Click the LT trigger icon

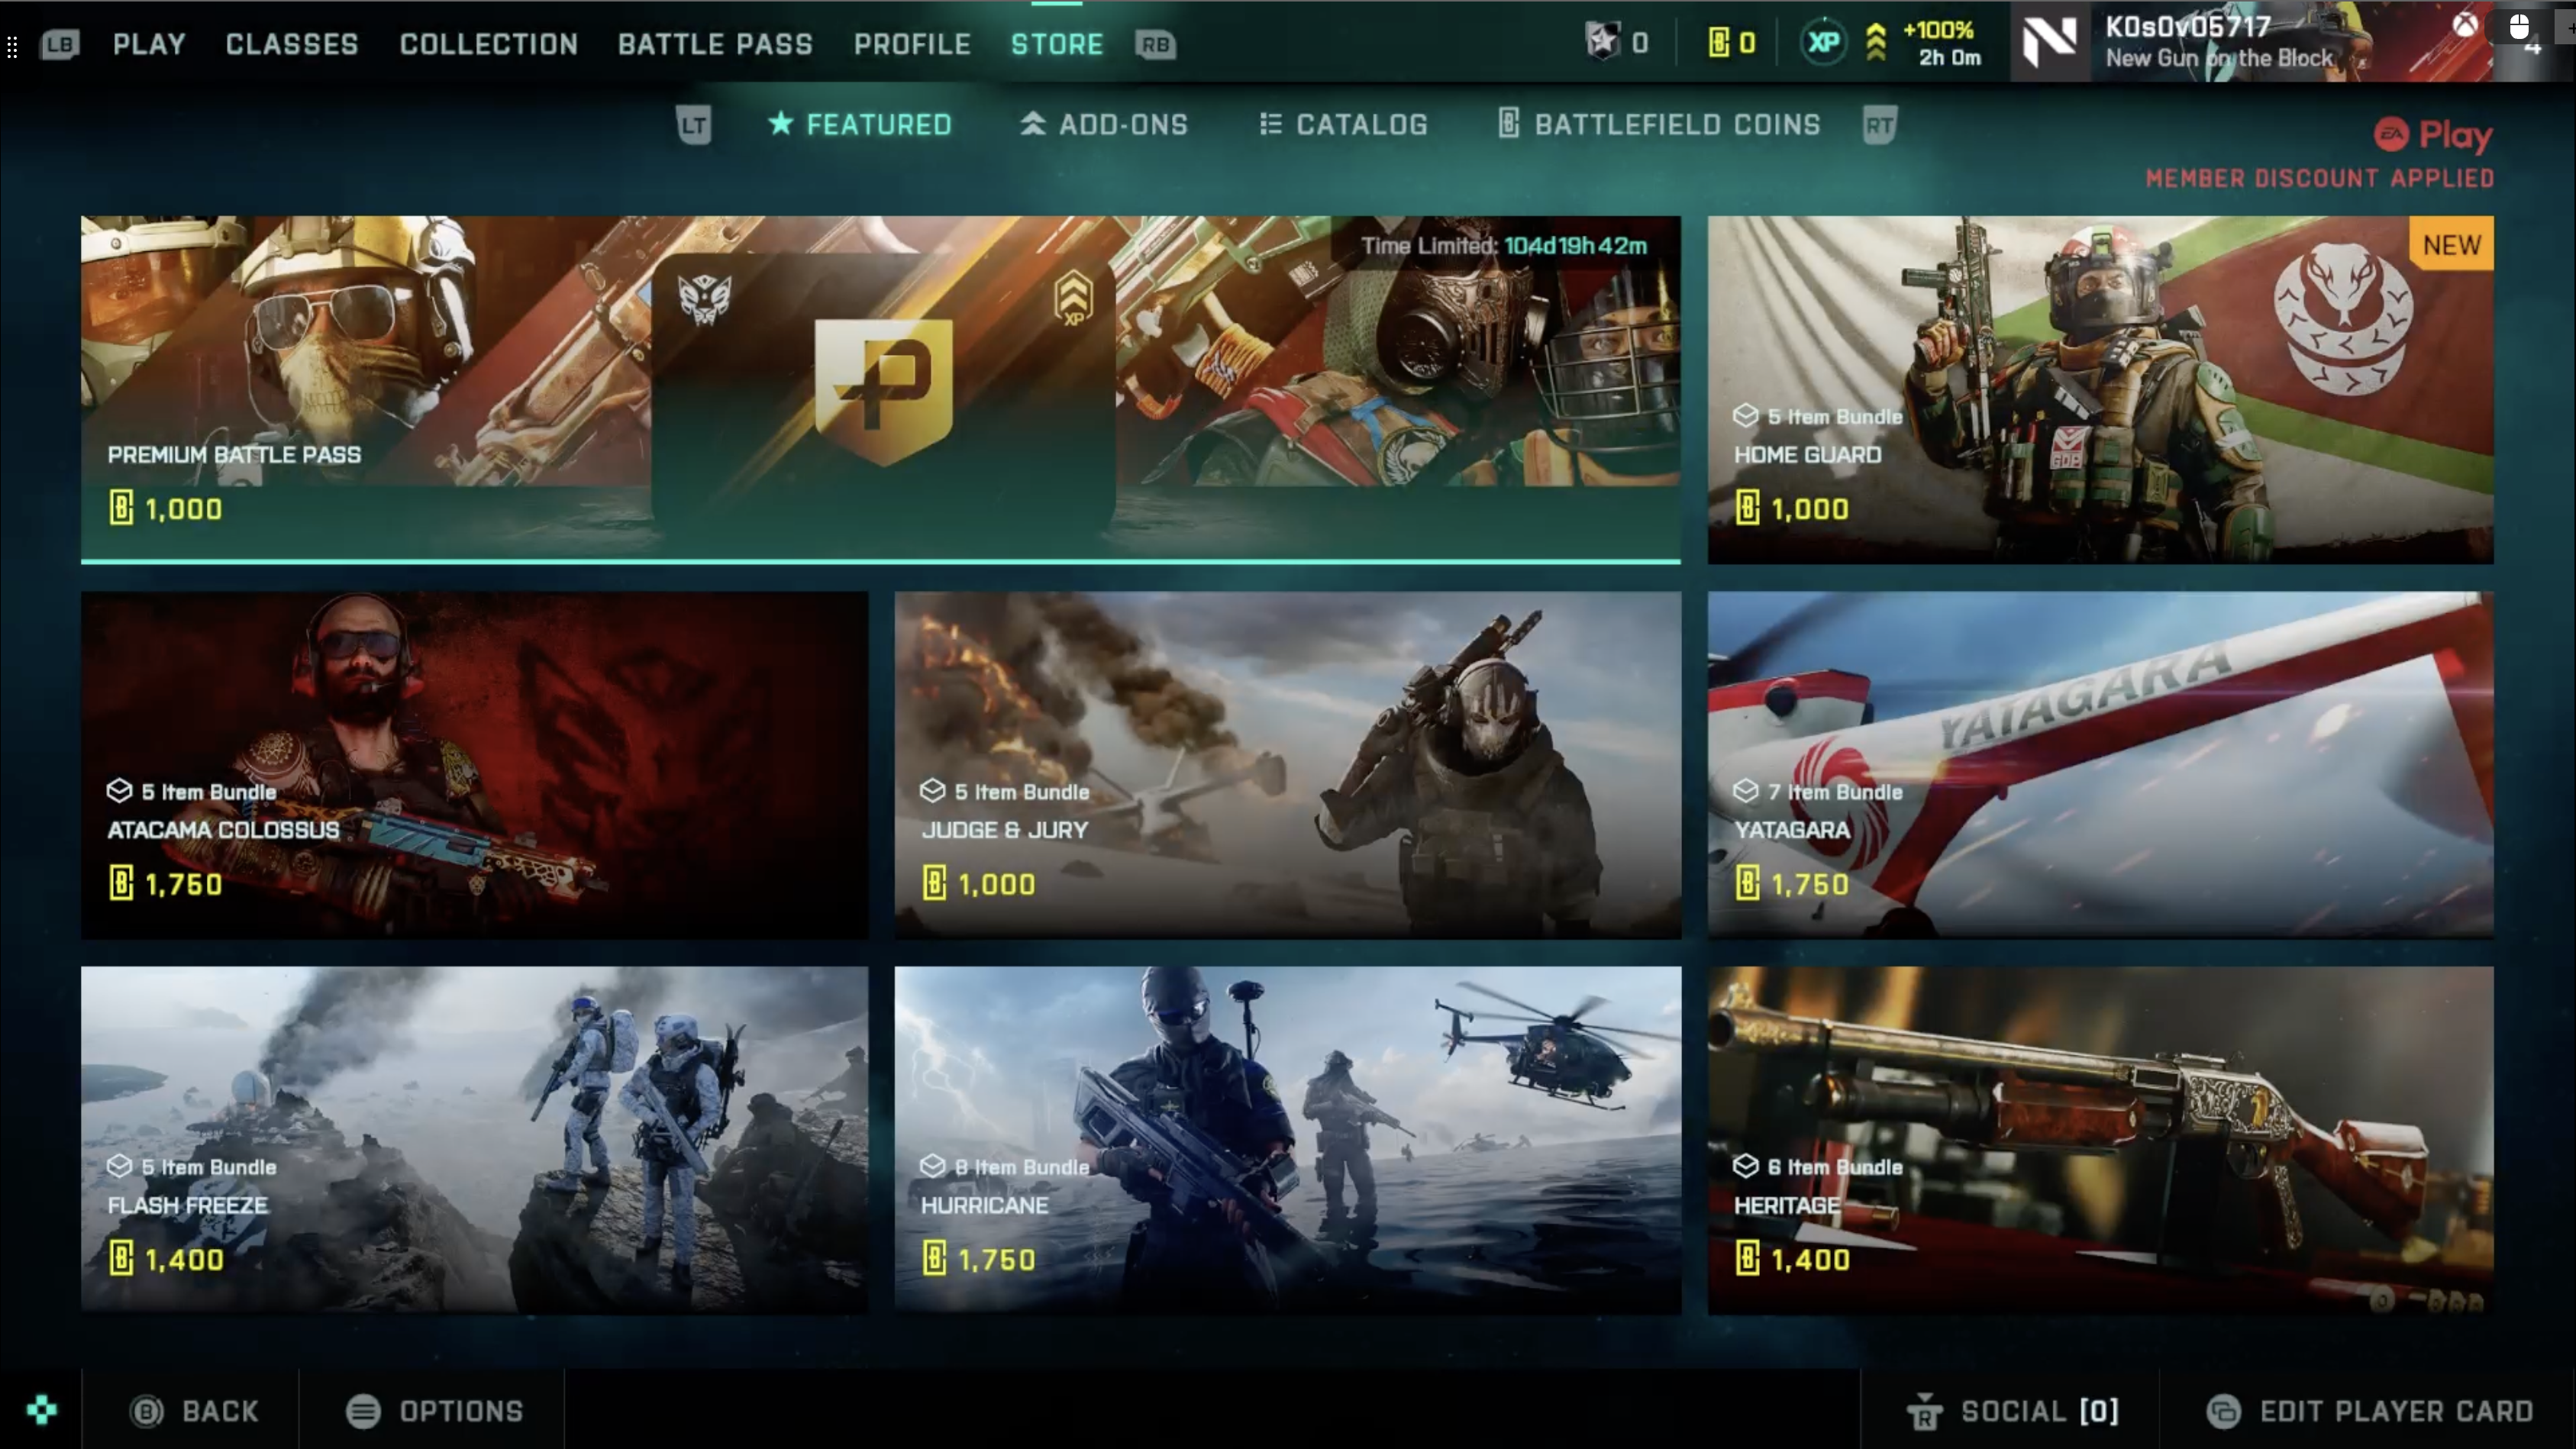pos(693,125)
